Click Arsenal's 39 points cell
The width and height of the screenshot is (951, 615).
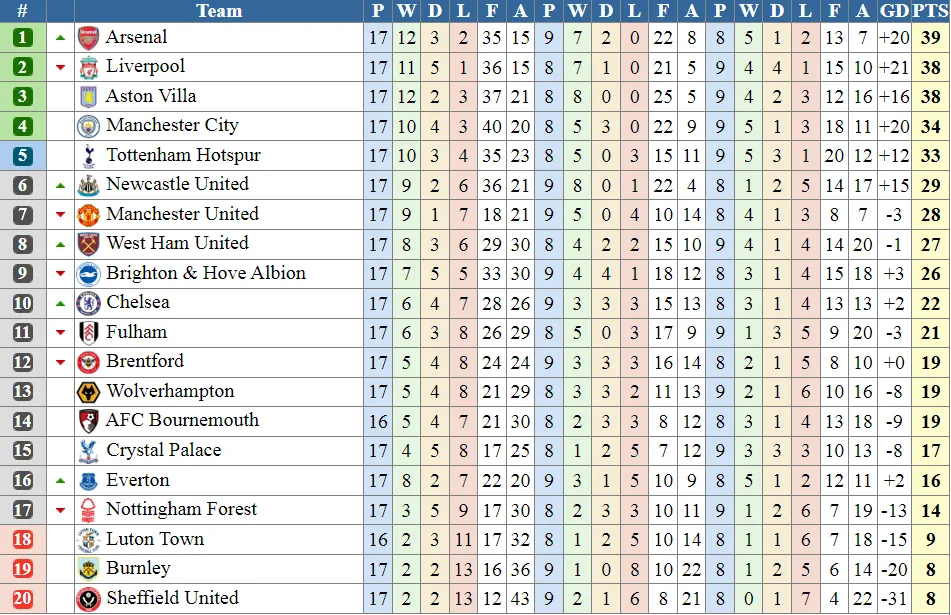(x=930, y=38)
